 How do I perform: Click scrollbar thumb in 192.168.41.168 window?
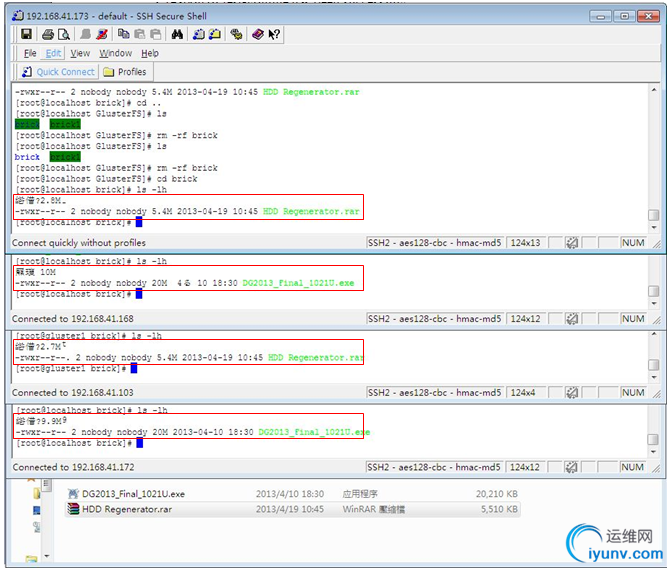(x=654, y=291)
